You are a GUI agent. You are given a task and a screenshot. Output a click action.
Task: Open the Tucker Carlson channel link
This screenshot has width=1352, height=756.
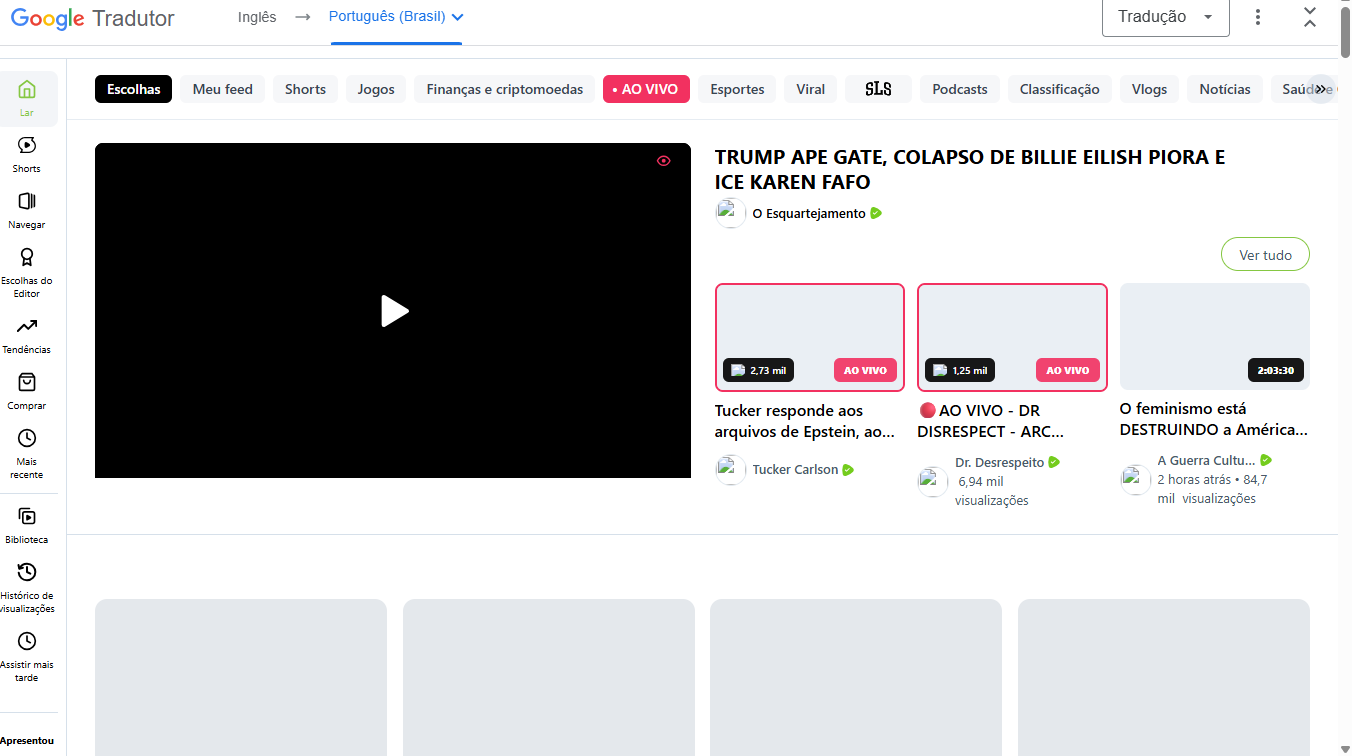(x=797, y=469)
